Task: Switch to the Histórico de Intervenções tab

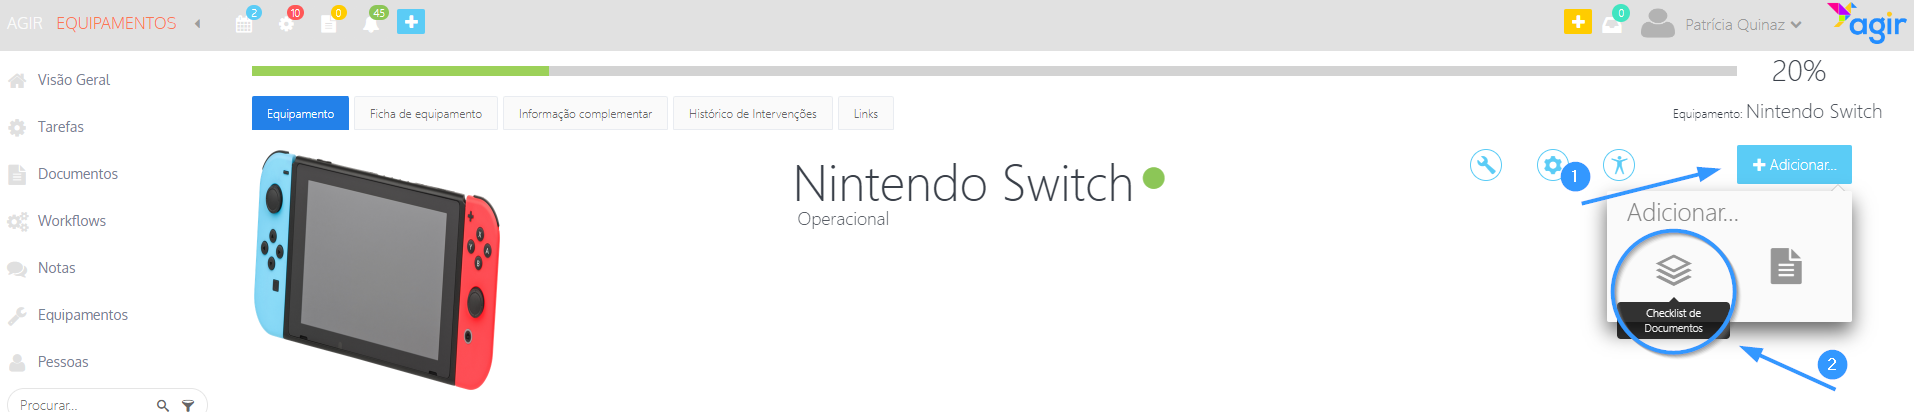Action: coord(753,113)
